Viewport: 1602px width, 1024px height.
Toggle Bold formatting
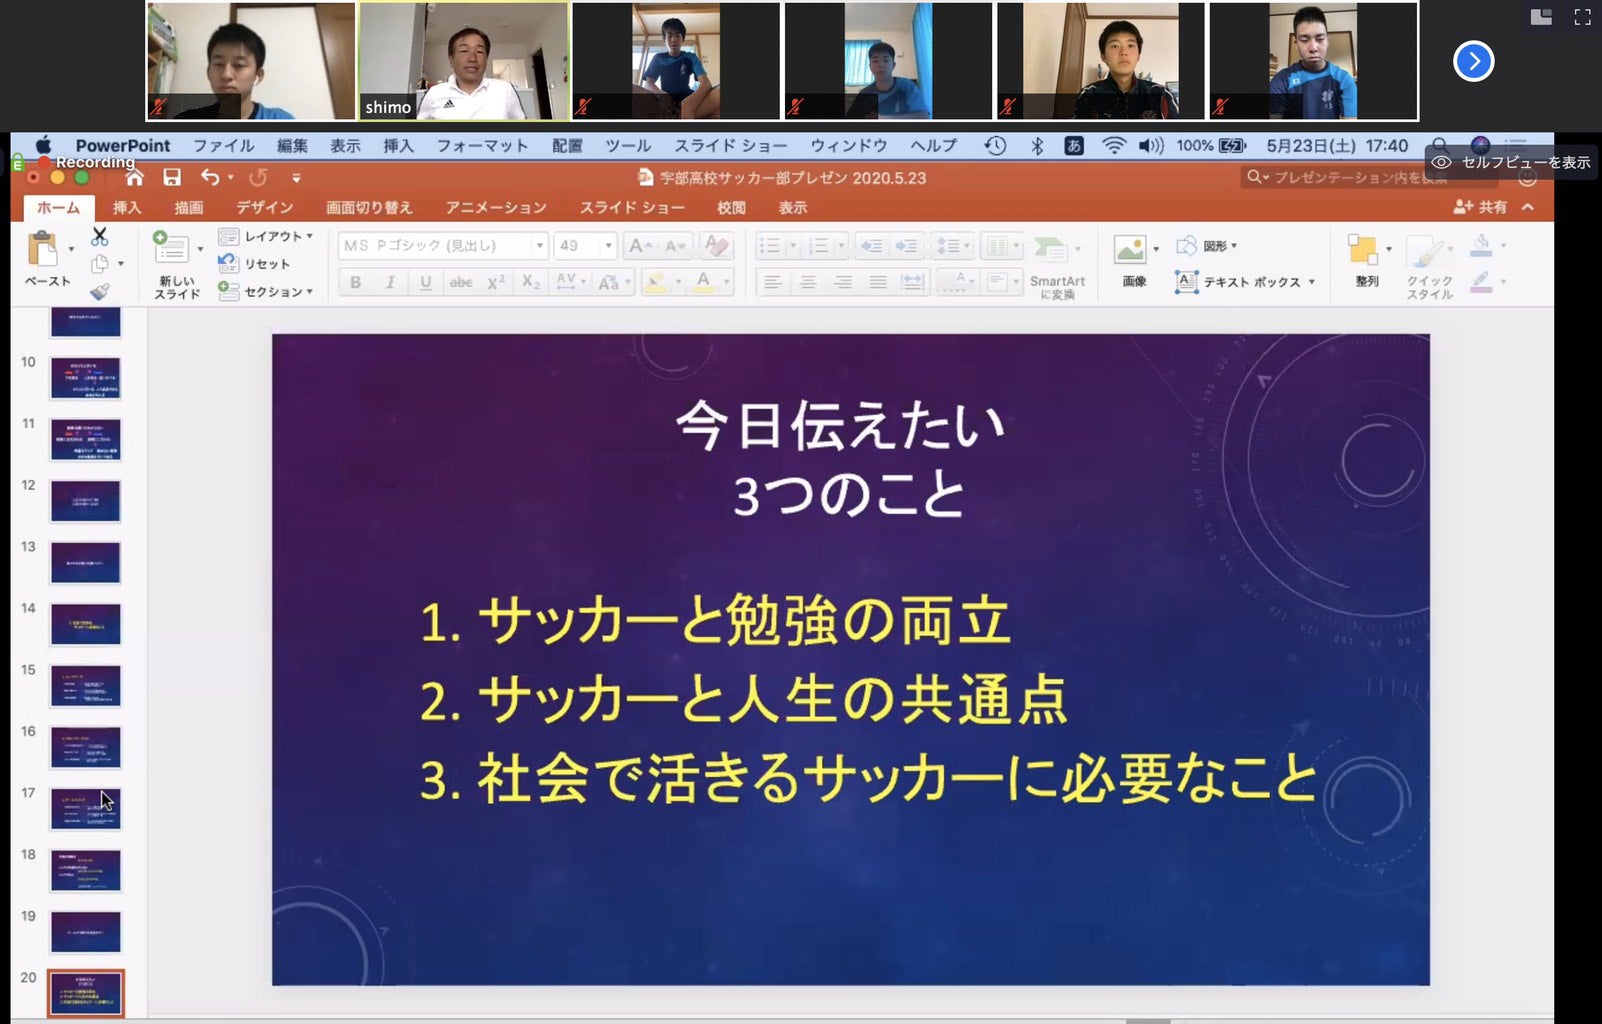(355, 283)
